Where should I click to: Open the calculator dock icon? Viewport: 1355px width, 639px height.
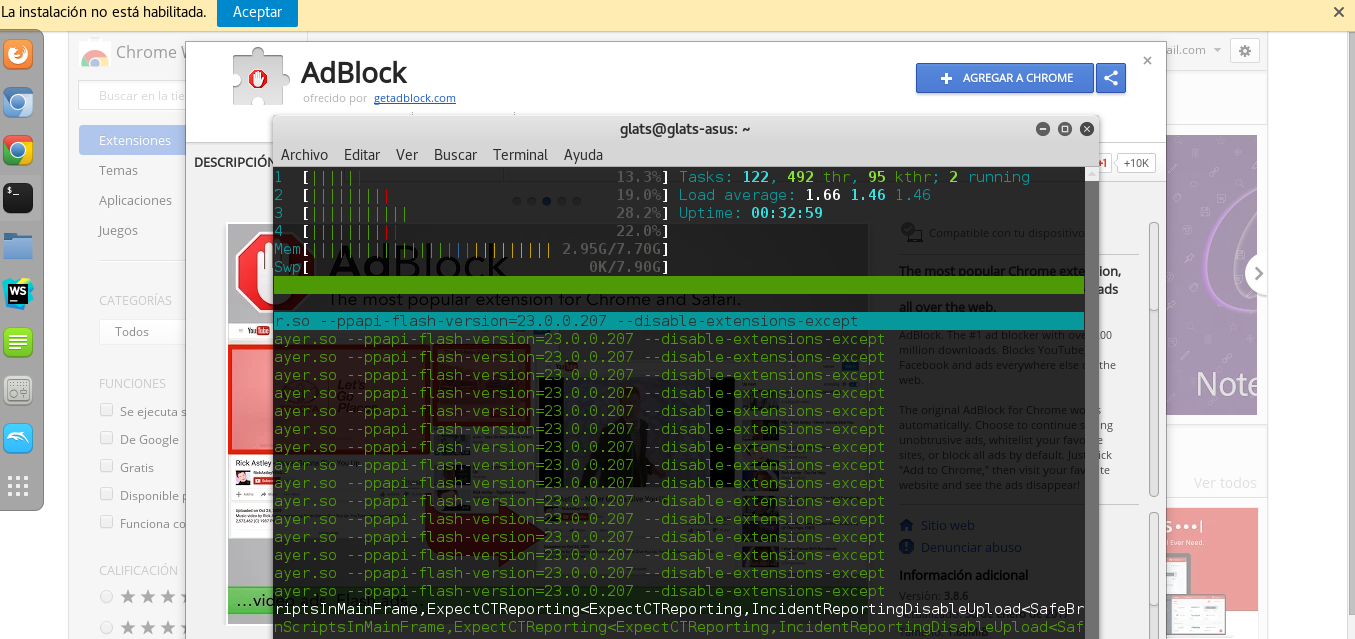click(18, 390)
